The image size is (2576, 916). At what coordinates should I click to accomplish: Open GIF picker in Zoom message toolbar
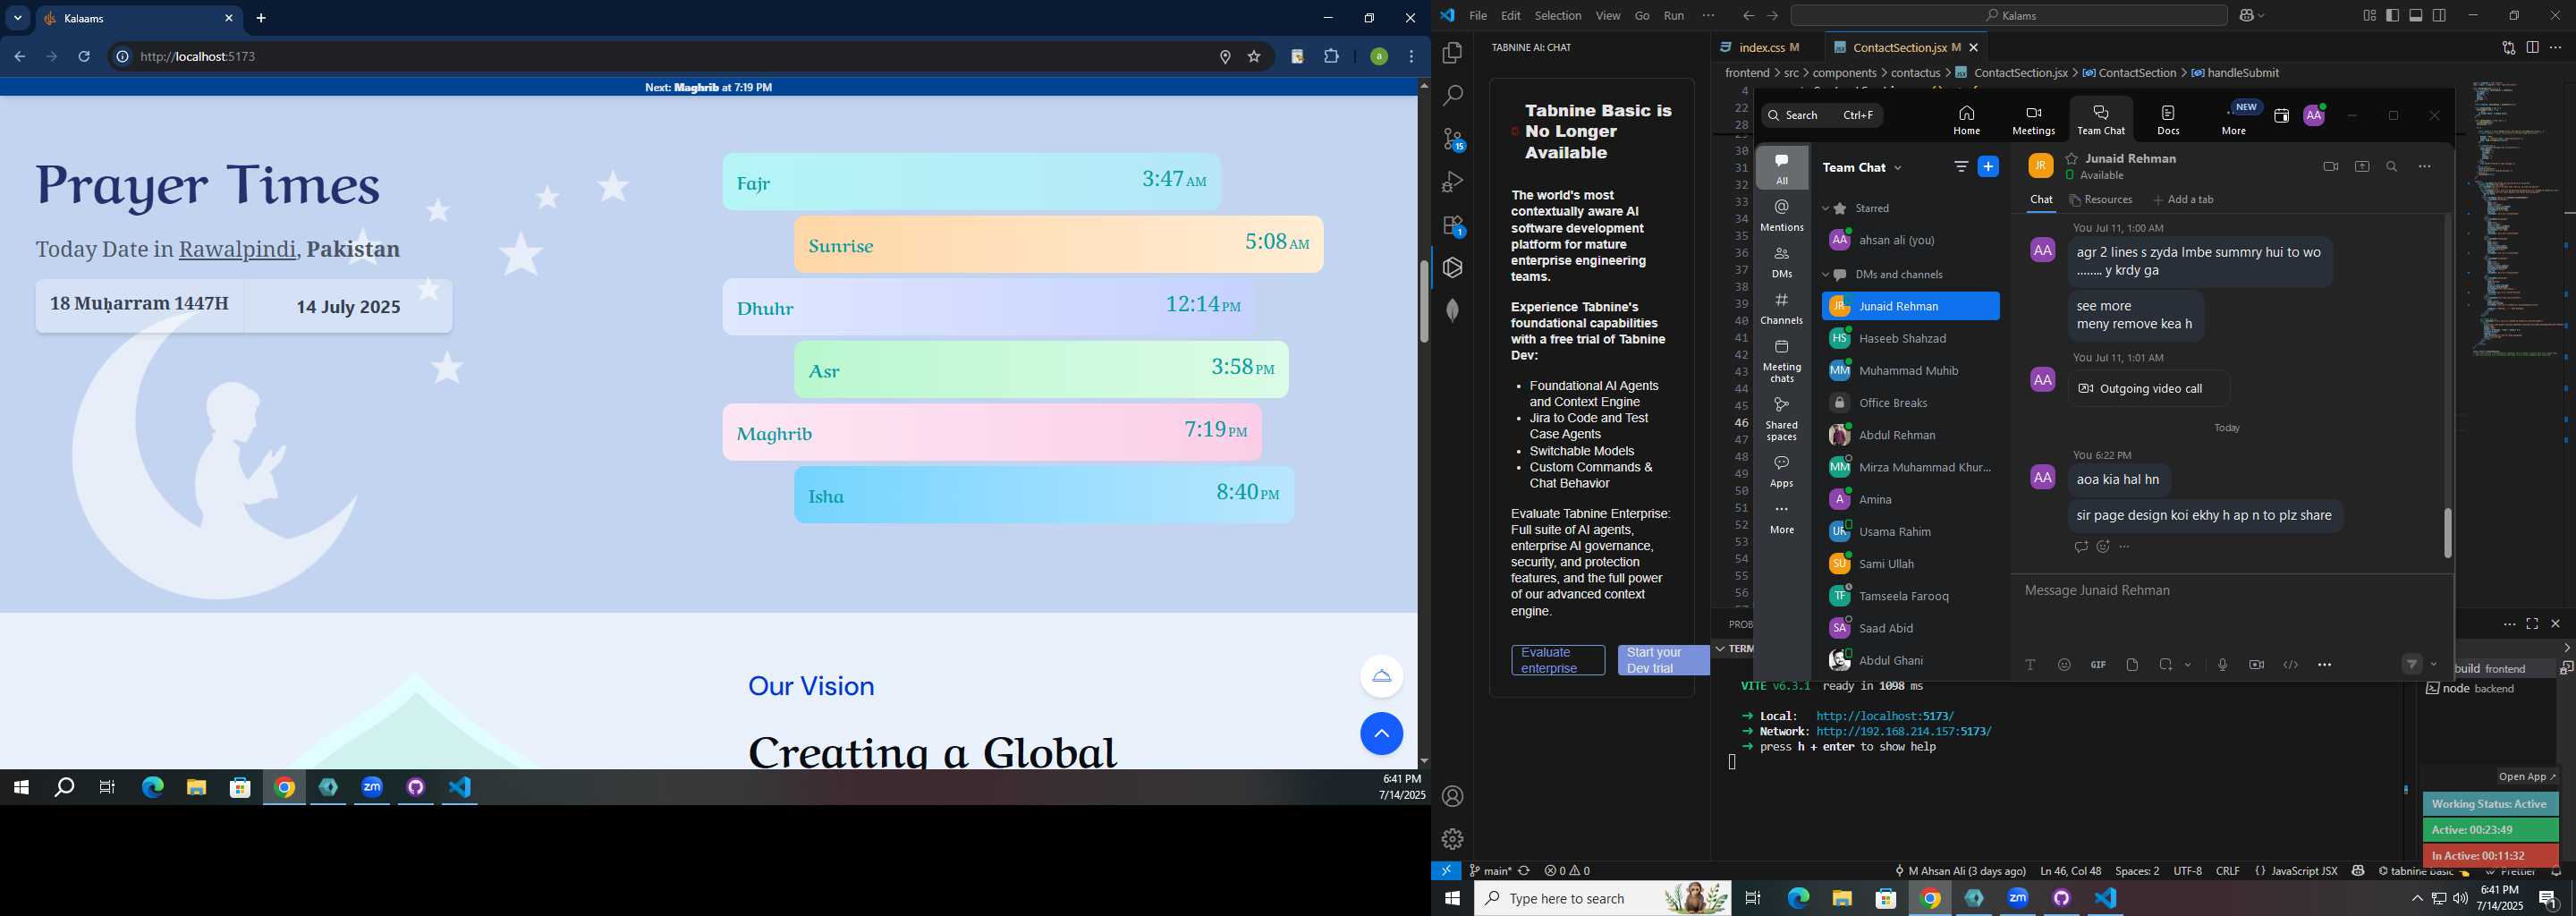click(2098, 665)
